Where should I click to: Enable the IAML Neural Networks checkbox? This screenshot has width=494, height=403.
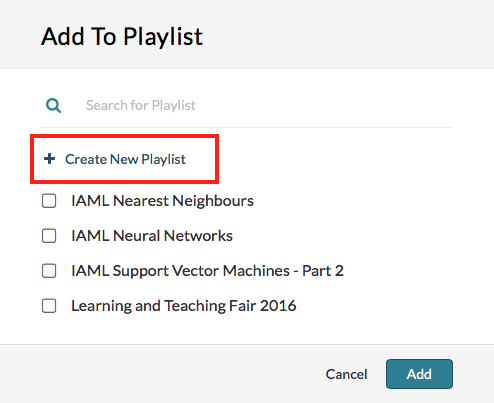49,236
